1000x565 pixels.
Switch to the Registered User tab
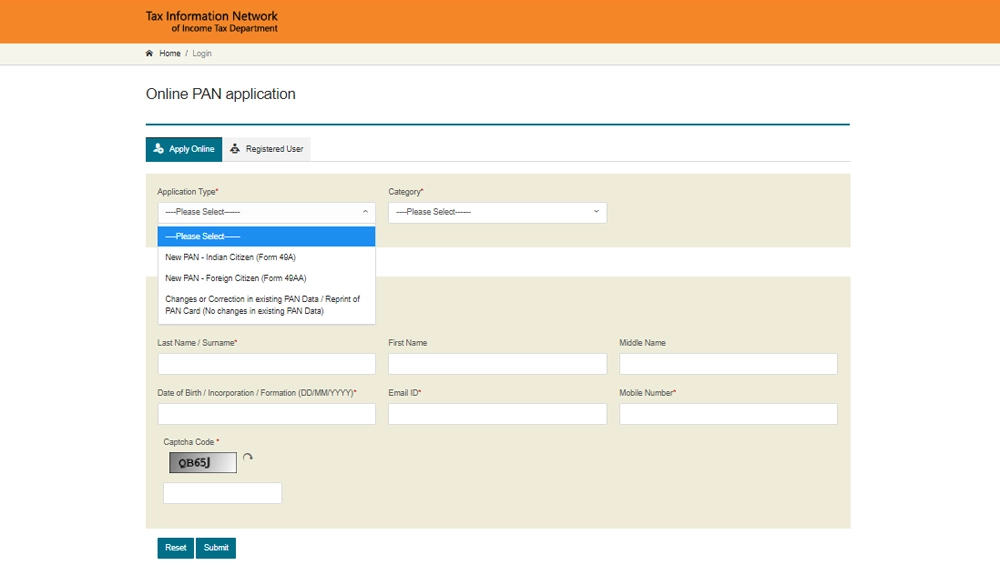pyautogui.click(x=267, y=149)
